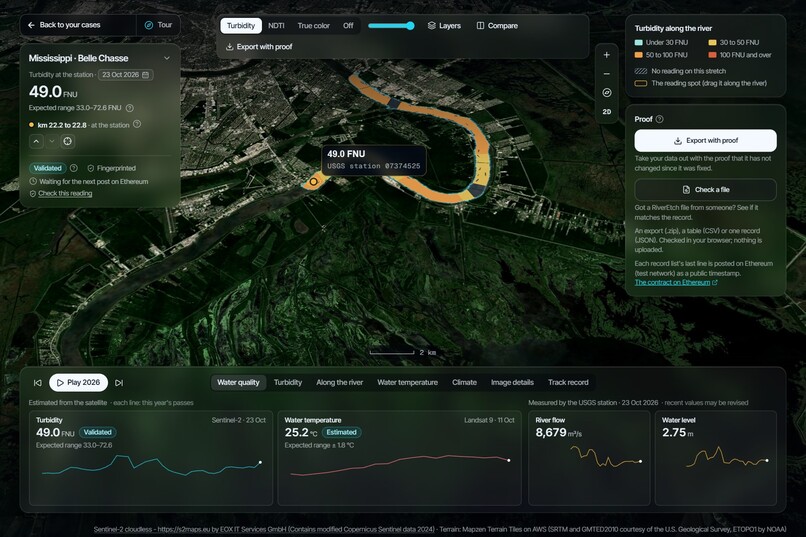The image size is (806, 537).
Task: Play 2026 timeline
Action: click(78, 383)
